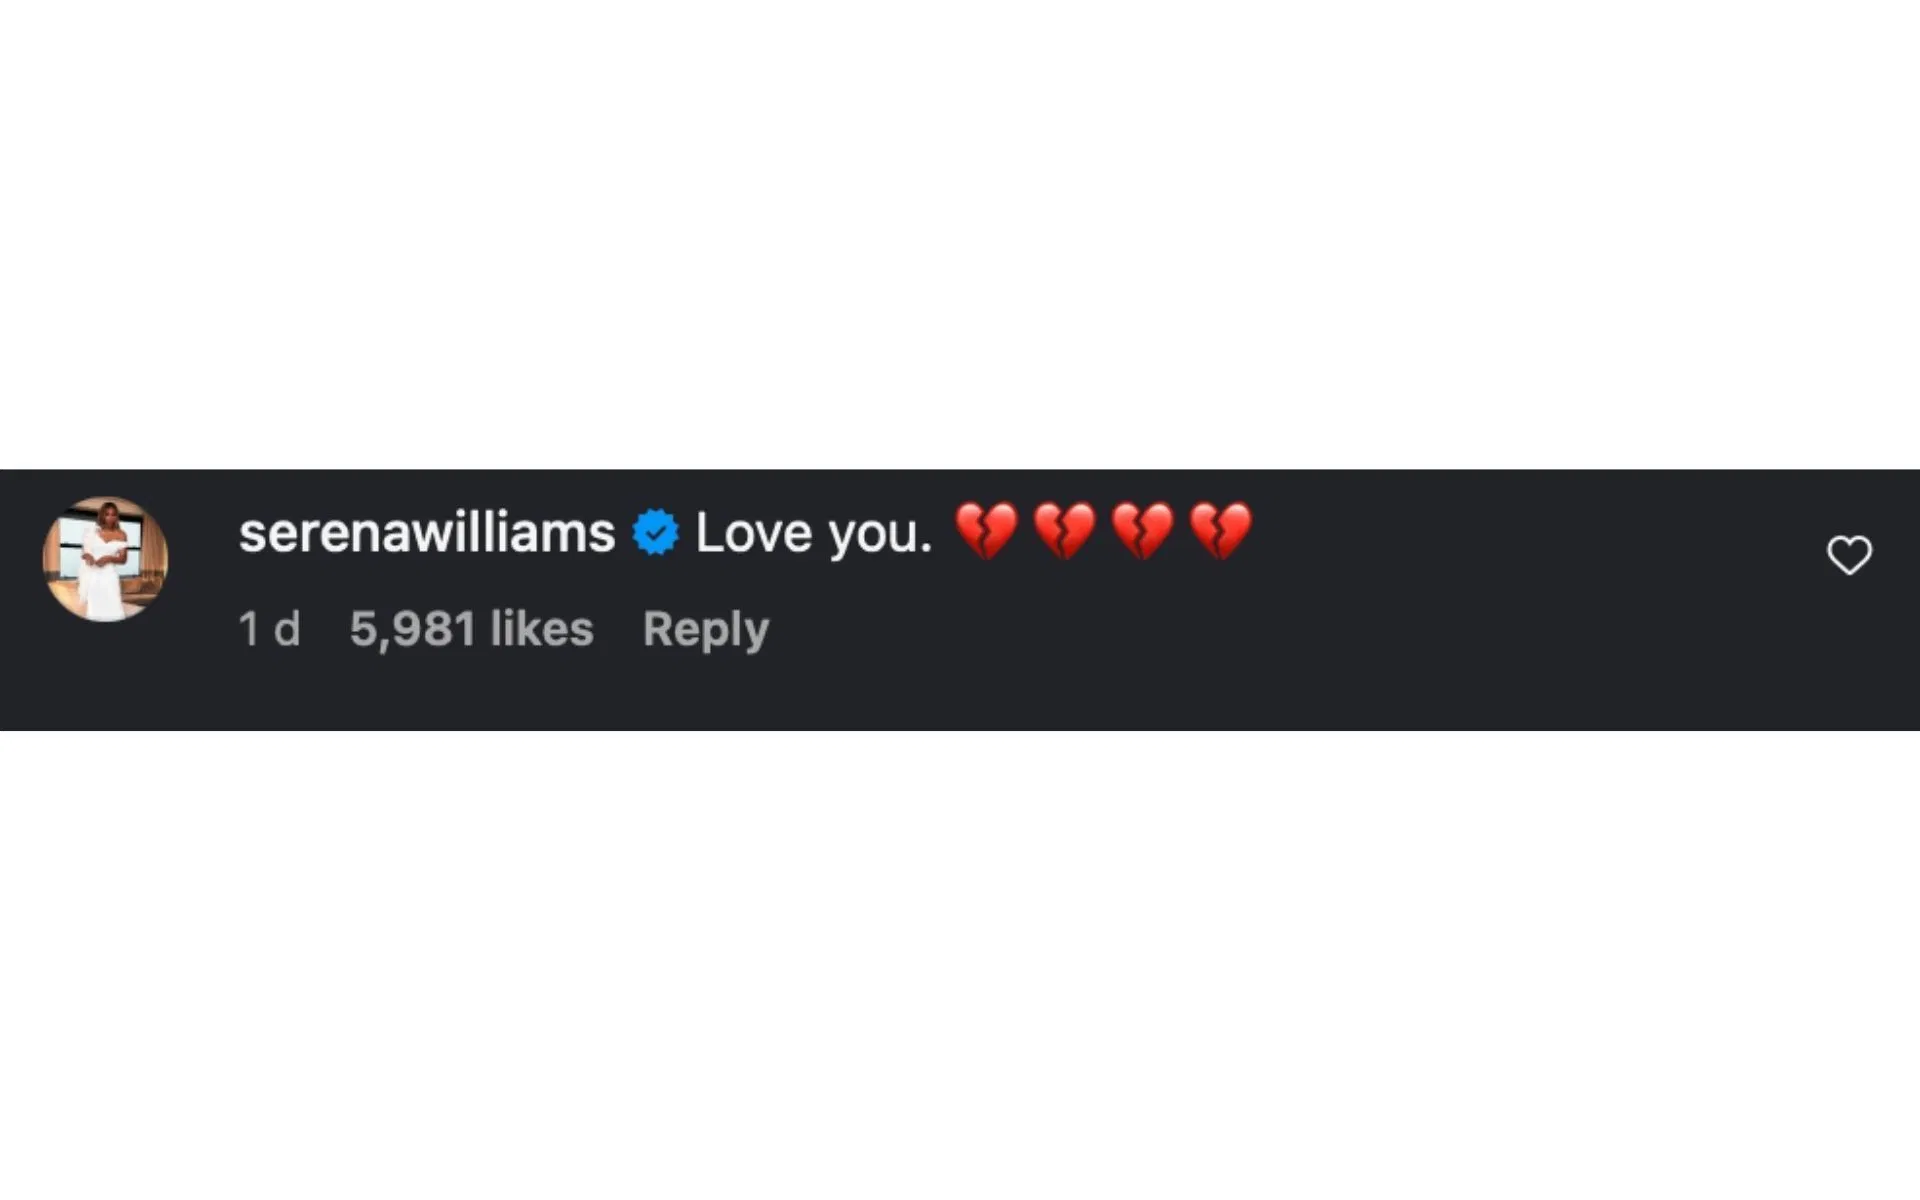The width and height of the screenshot is (1920, 1200).
Task: Select the "Love you." comment text
Action: click(814, 532)
